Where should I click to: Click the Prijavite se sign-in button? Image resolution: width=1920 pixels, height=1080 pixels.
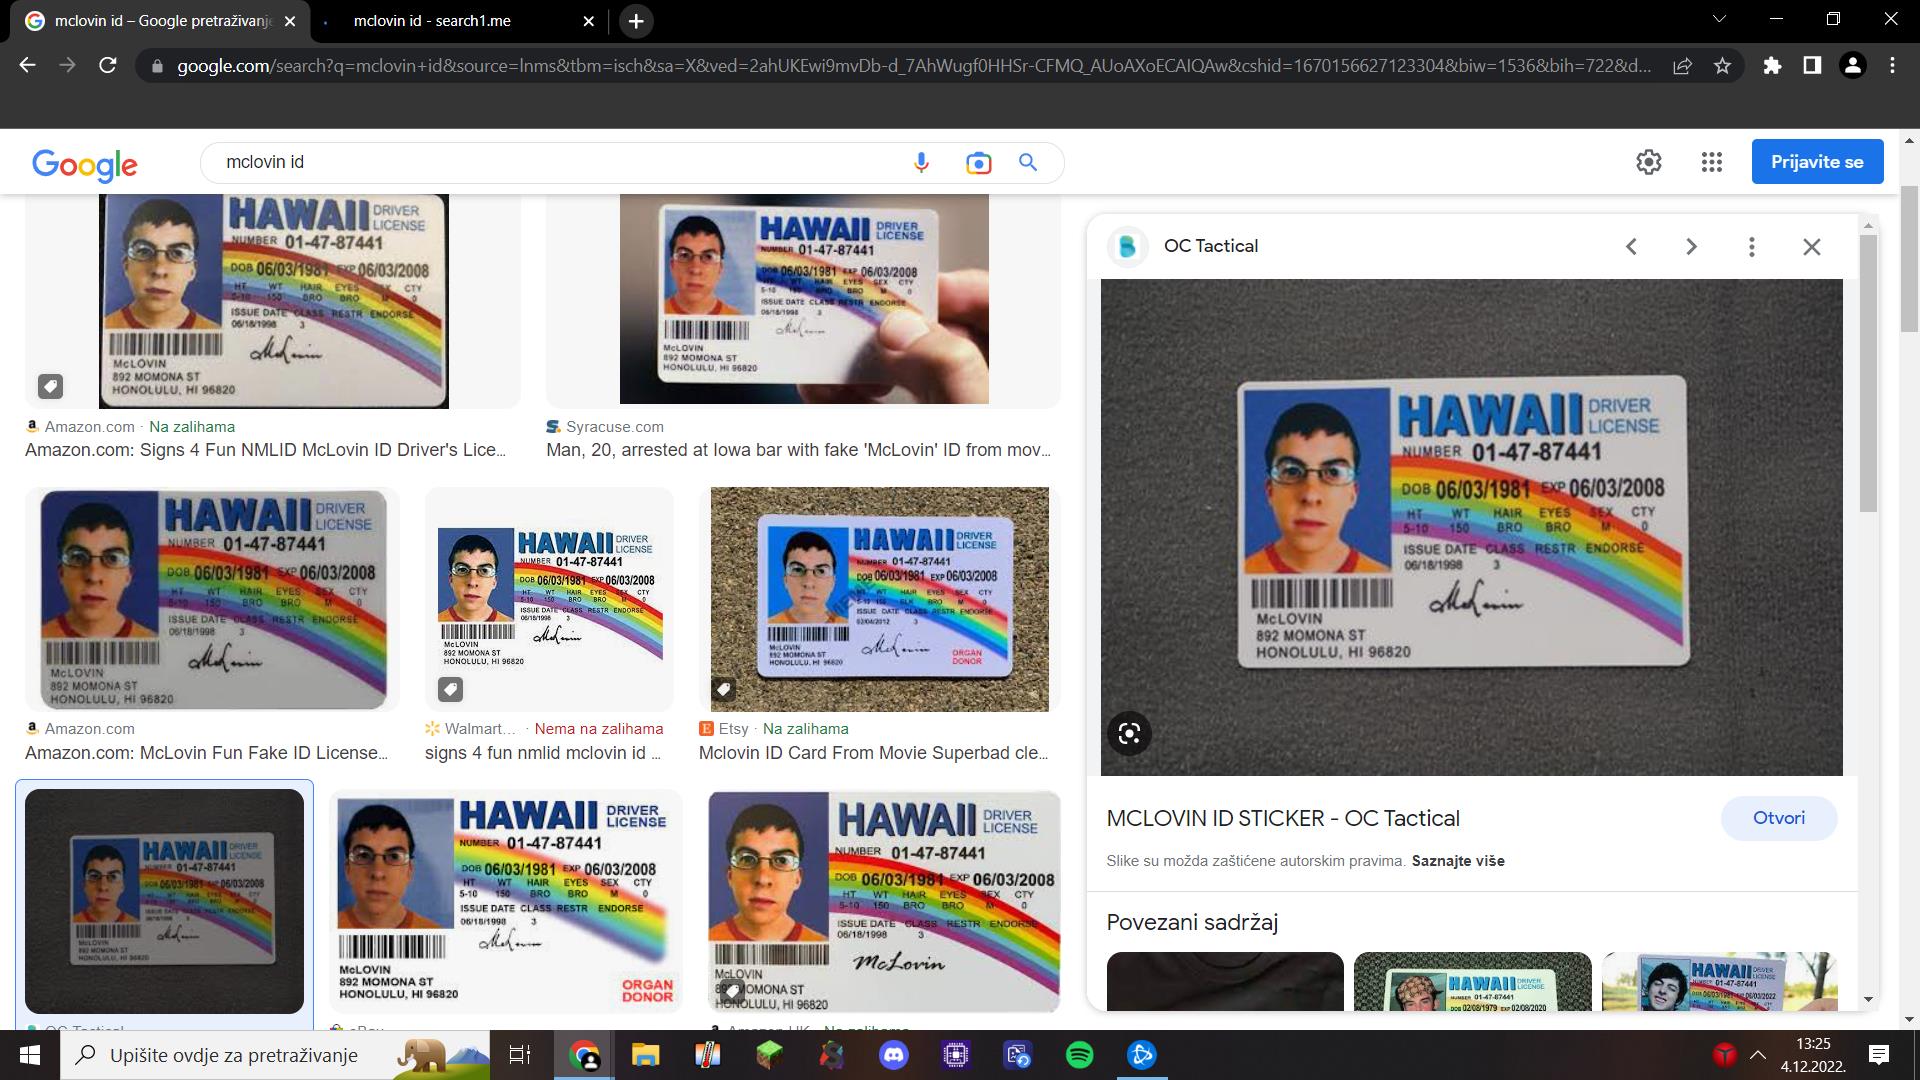pyautogui.click(x=1817, y=162)
